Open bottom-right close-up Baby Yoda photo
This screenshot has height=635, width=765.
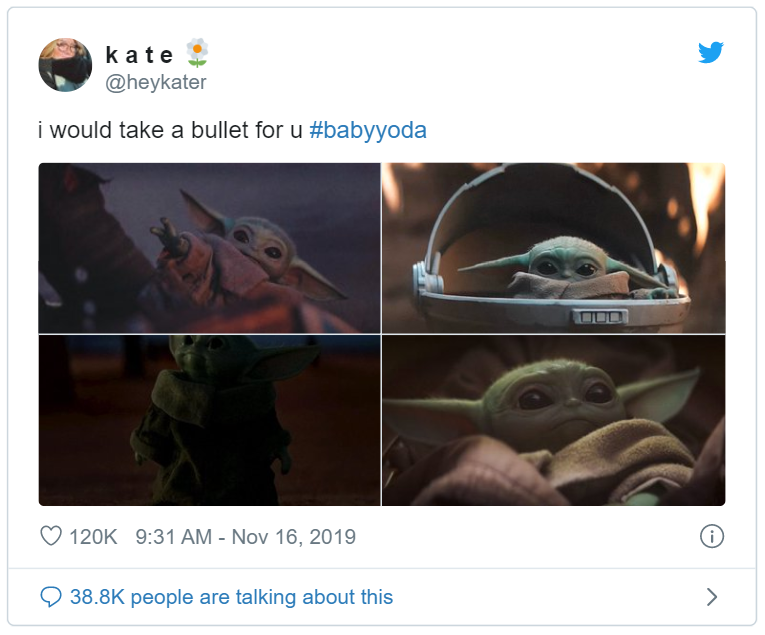(x=553, y=420)
